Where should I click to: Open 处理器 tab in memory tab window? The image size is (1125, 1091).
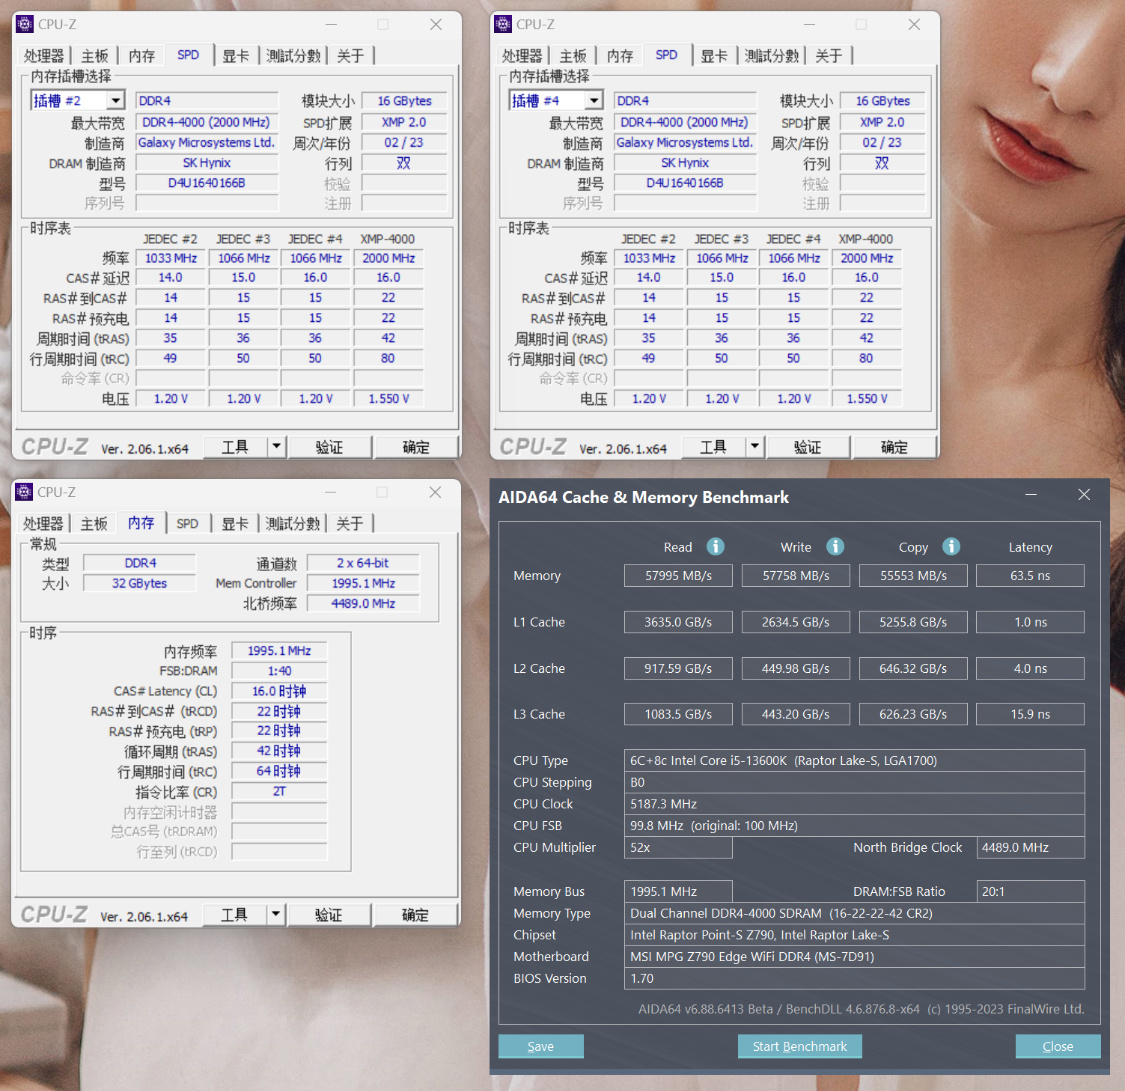tap(43, 524)
